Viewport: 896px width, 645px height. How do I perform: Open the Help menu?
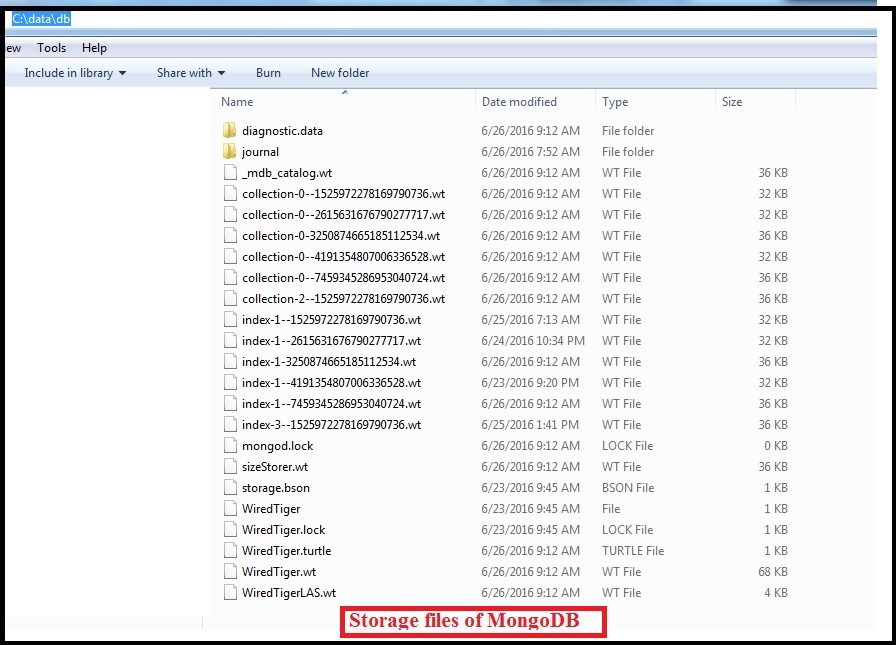click(94, 48)
